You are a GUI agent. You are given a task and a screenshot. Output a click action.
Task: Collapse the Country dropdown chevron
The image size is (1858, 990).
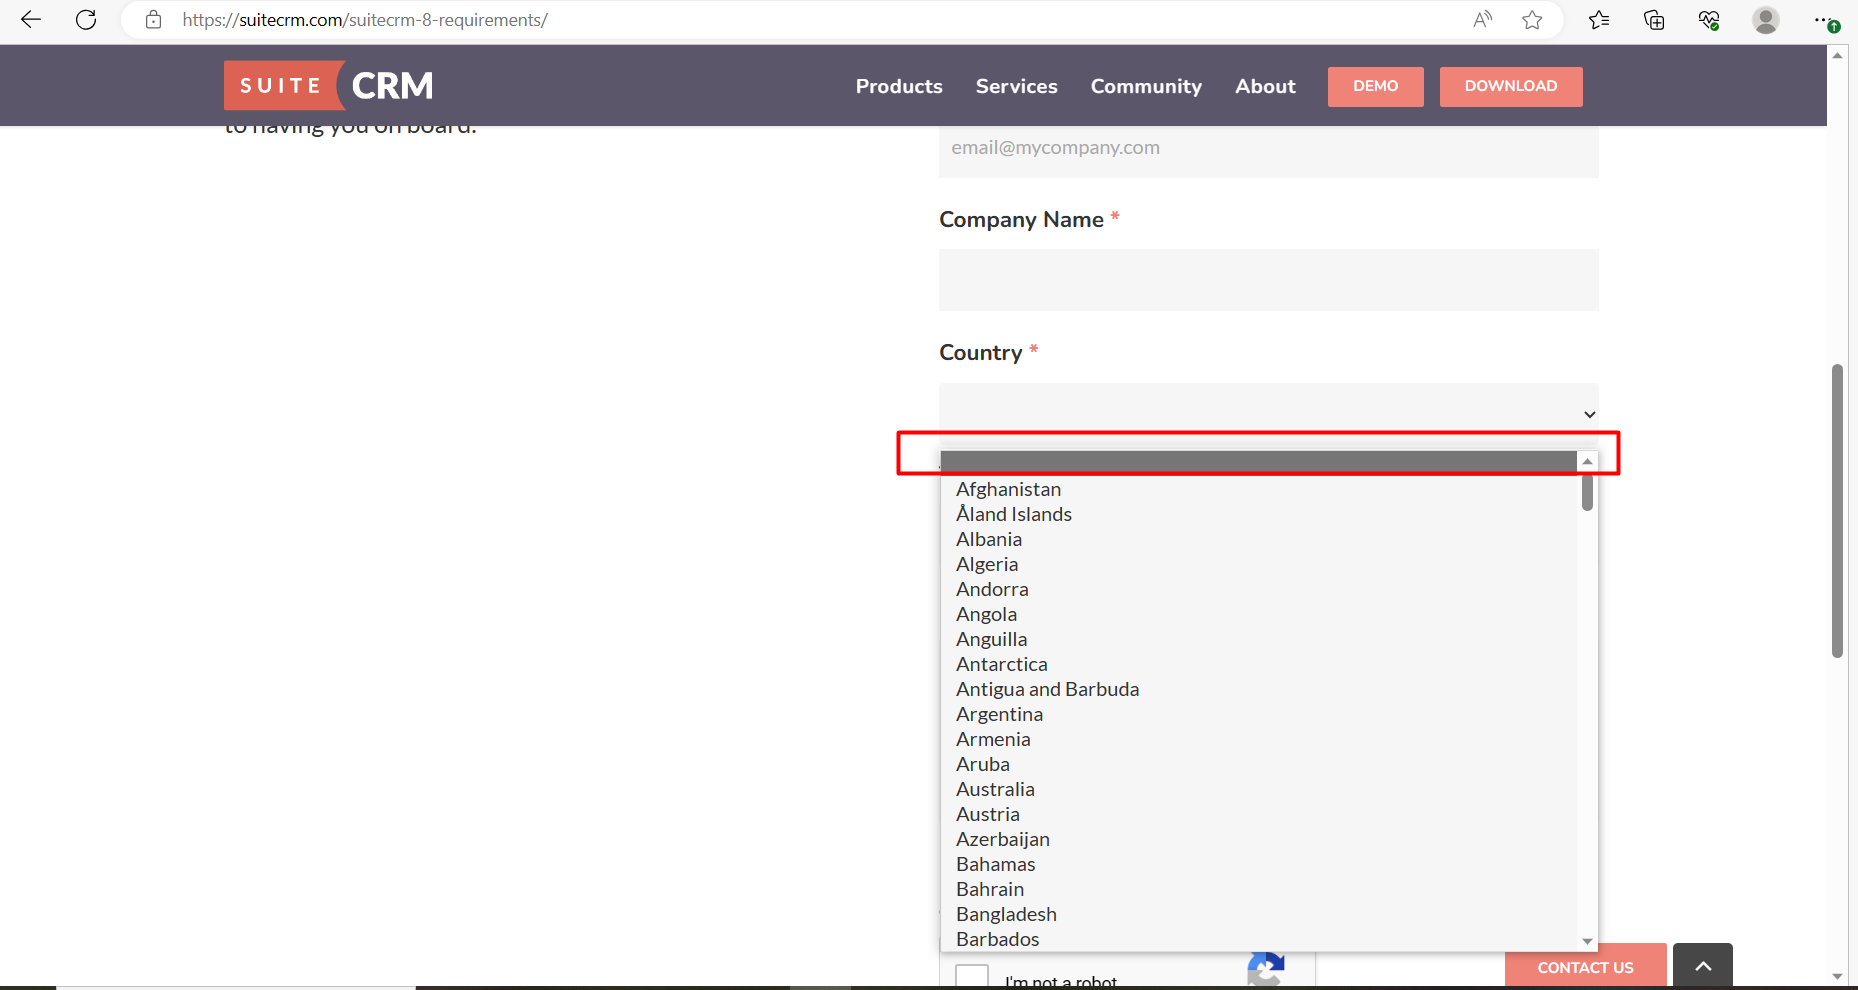point(1589,414)
